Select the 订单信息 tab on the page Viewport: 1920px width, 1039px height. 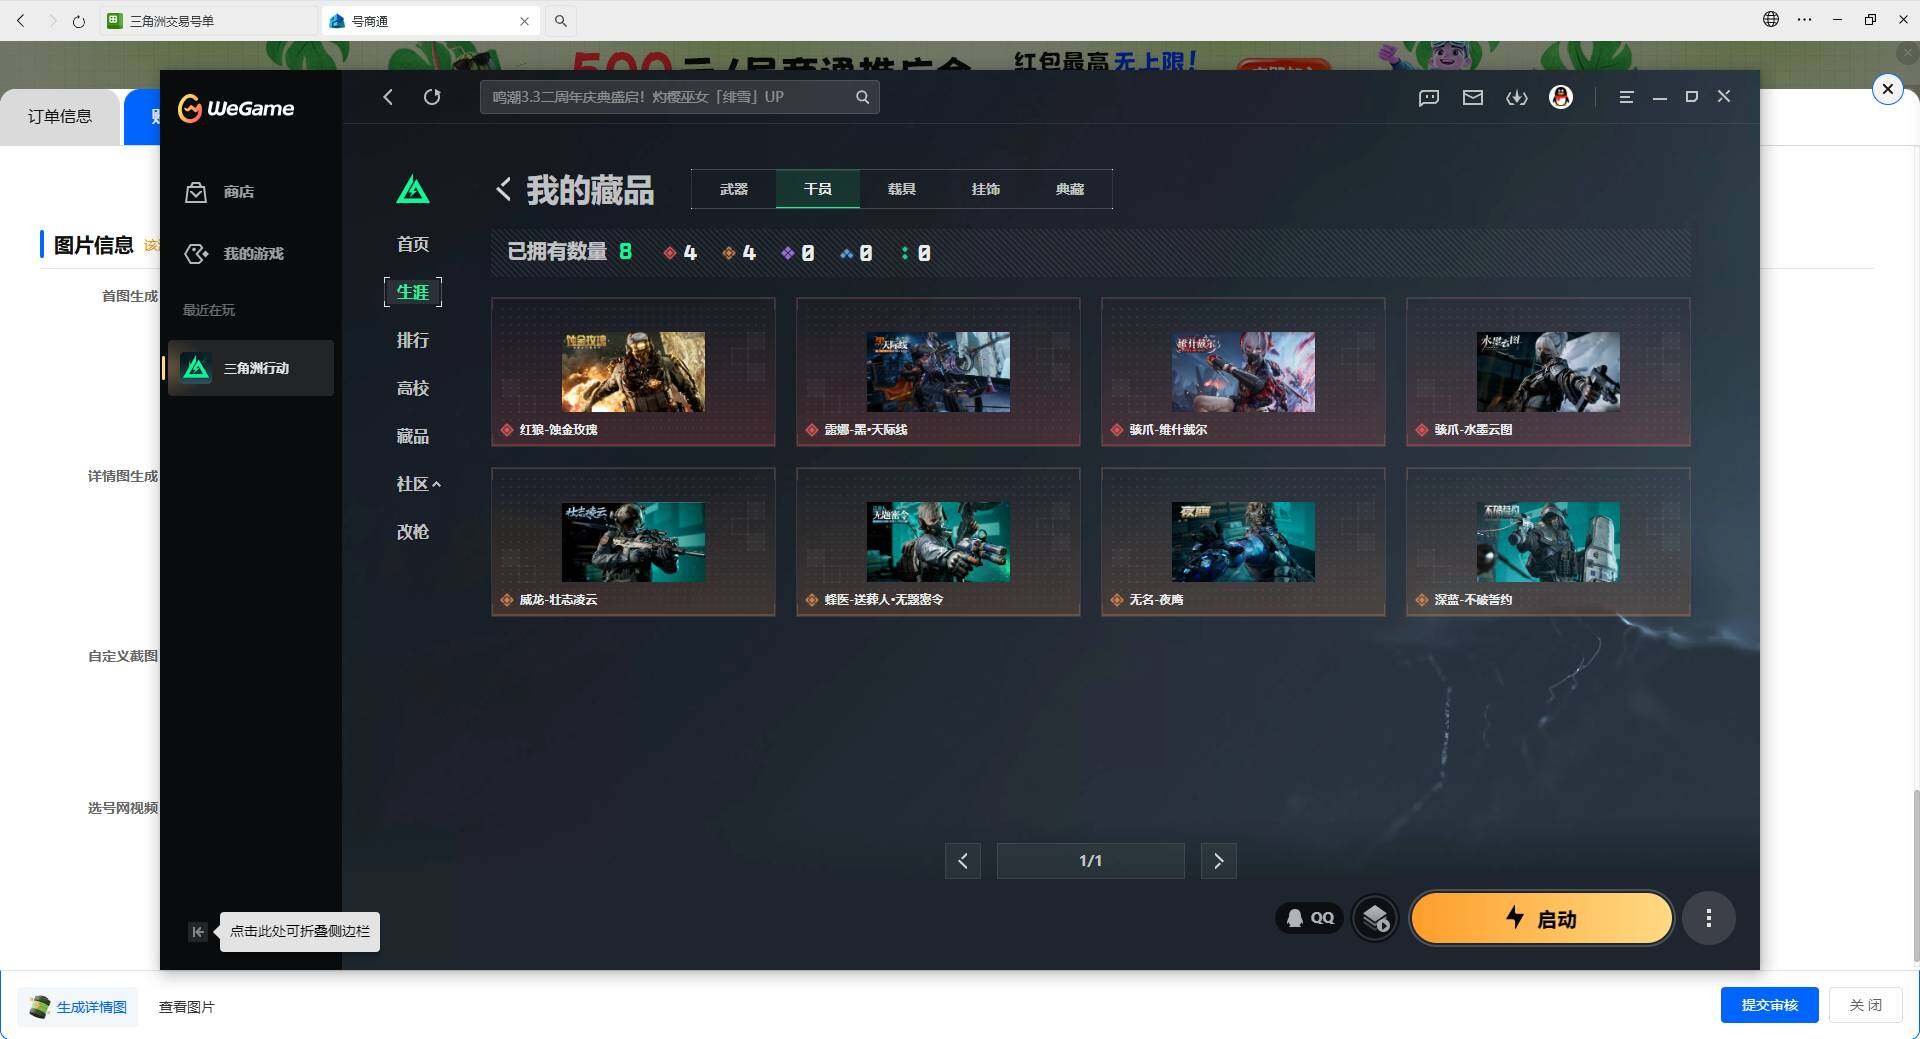click(60, 117)
